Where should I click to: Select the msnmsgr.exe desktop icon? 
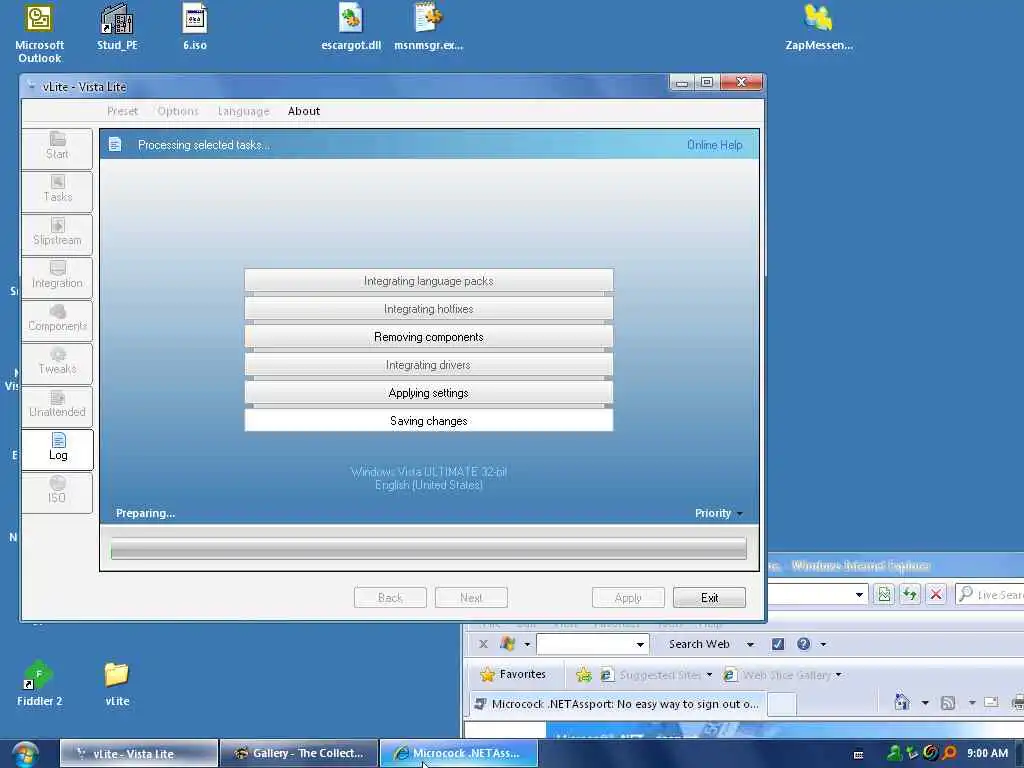pos(428,27)
